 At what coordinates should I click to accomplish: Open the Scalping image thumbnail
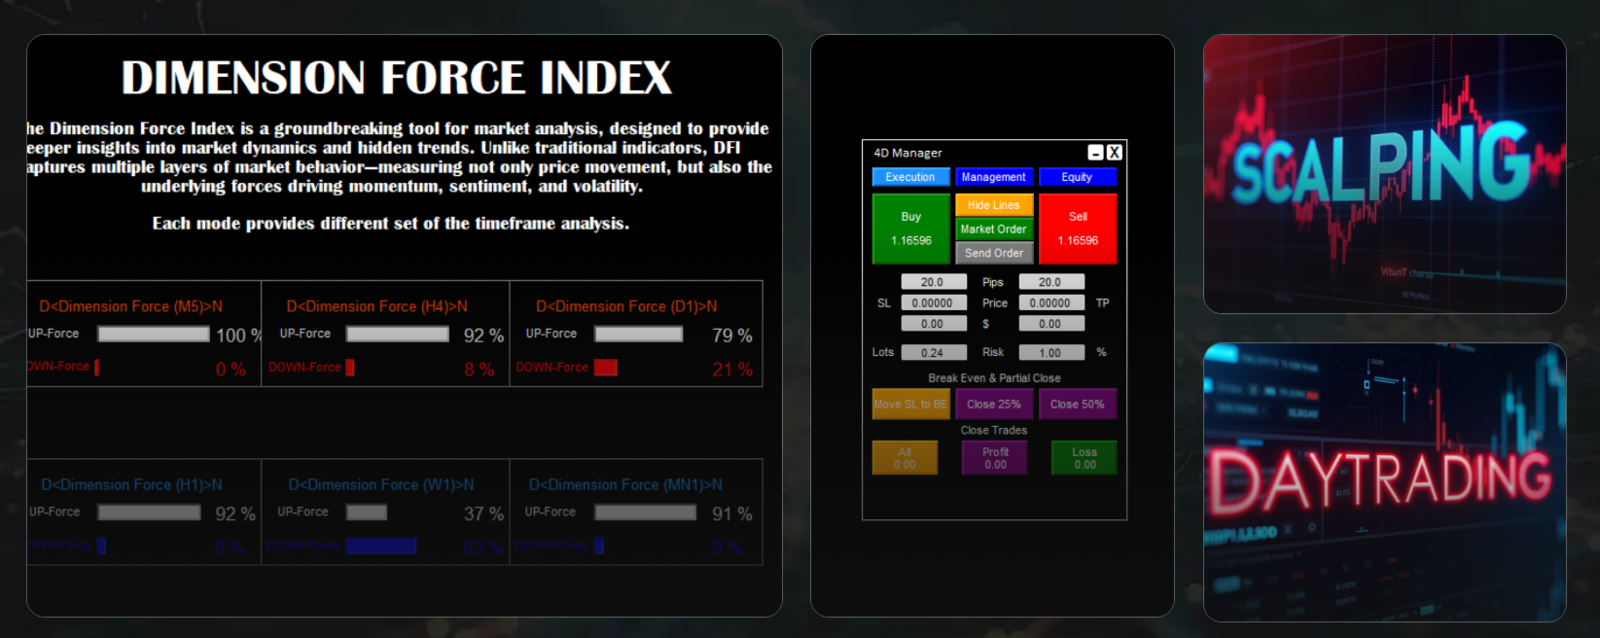[1384, 174]
